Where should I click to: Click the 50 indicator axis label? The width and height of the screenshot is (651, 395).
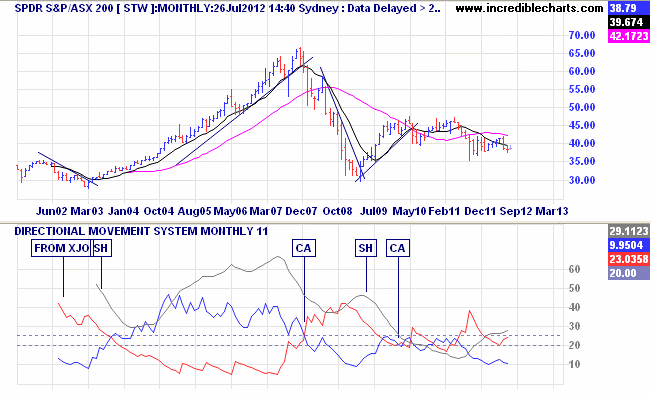[574, 288]
